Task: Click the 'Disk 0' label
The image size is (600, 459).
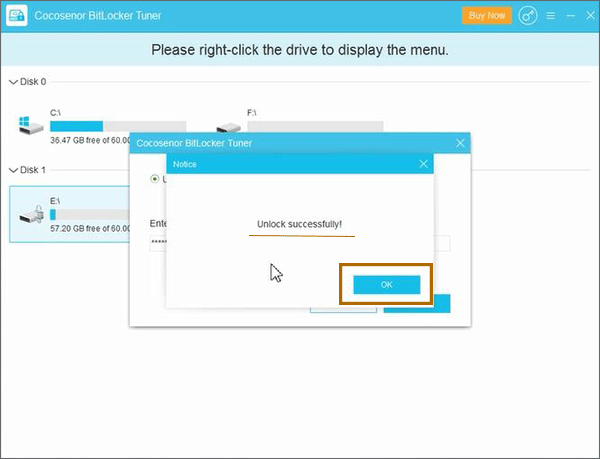Action: tap(33, 82)
